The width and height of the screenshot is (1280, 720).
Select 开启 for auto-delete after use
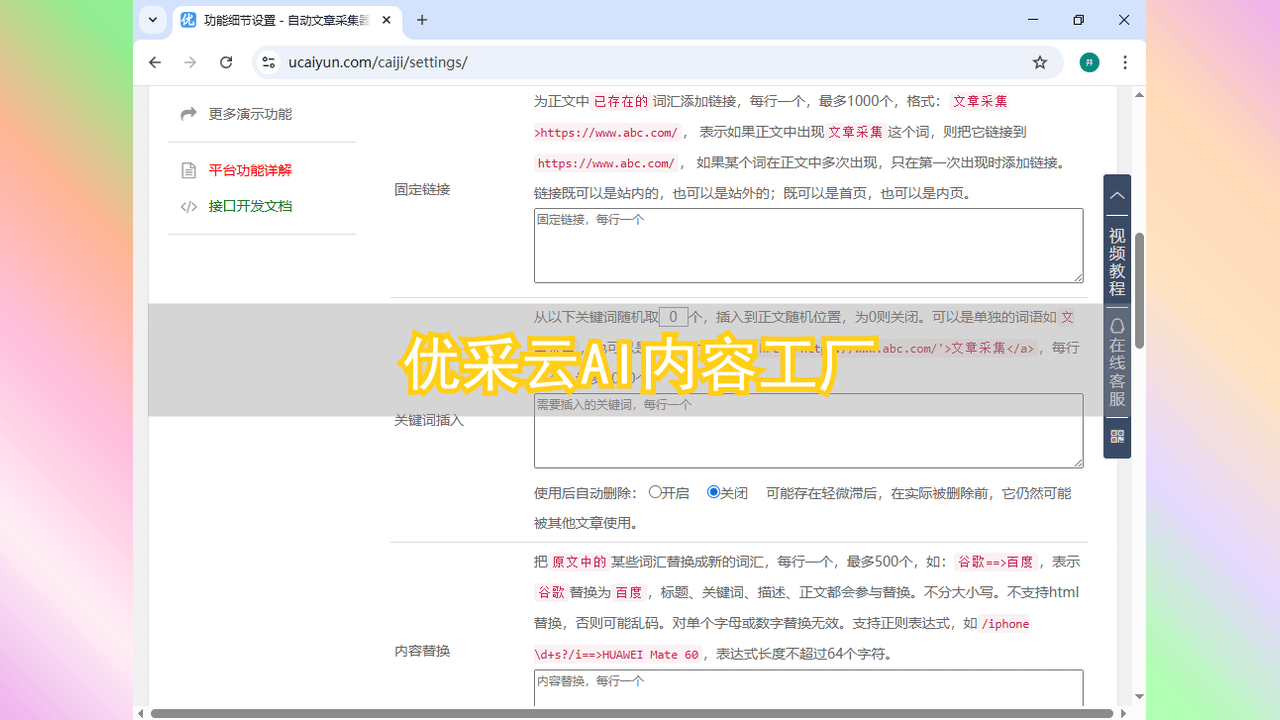[x=655, y=492]
